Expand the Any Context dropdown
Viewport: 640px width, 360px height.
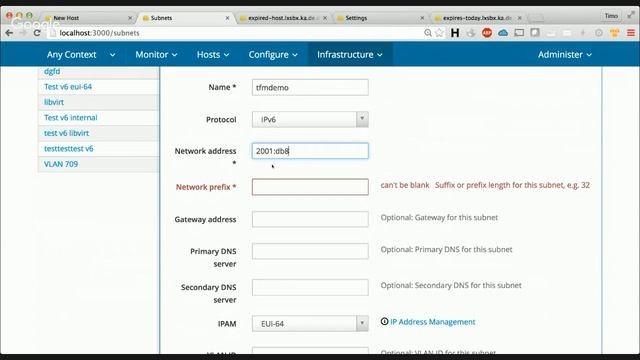coord(80,54)
